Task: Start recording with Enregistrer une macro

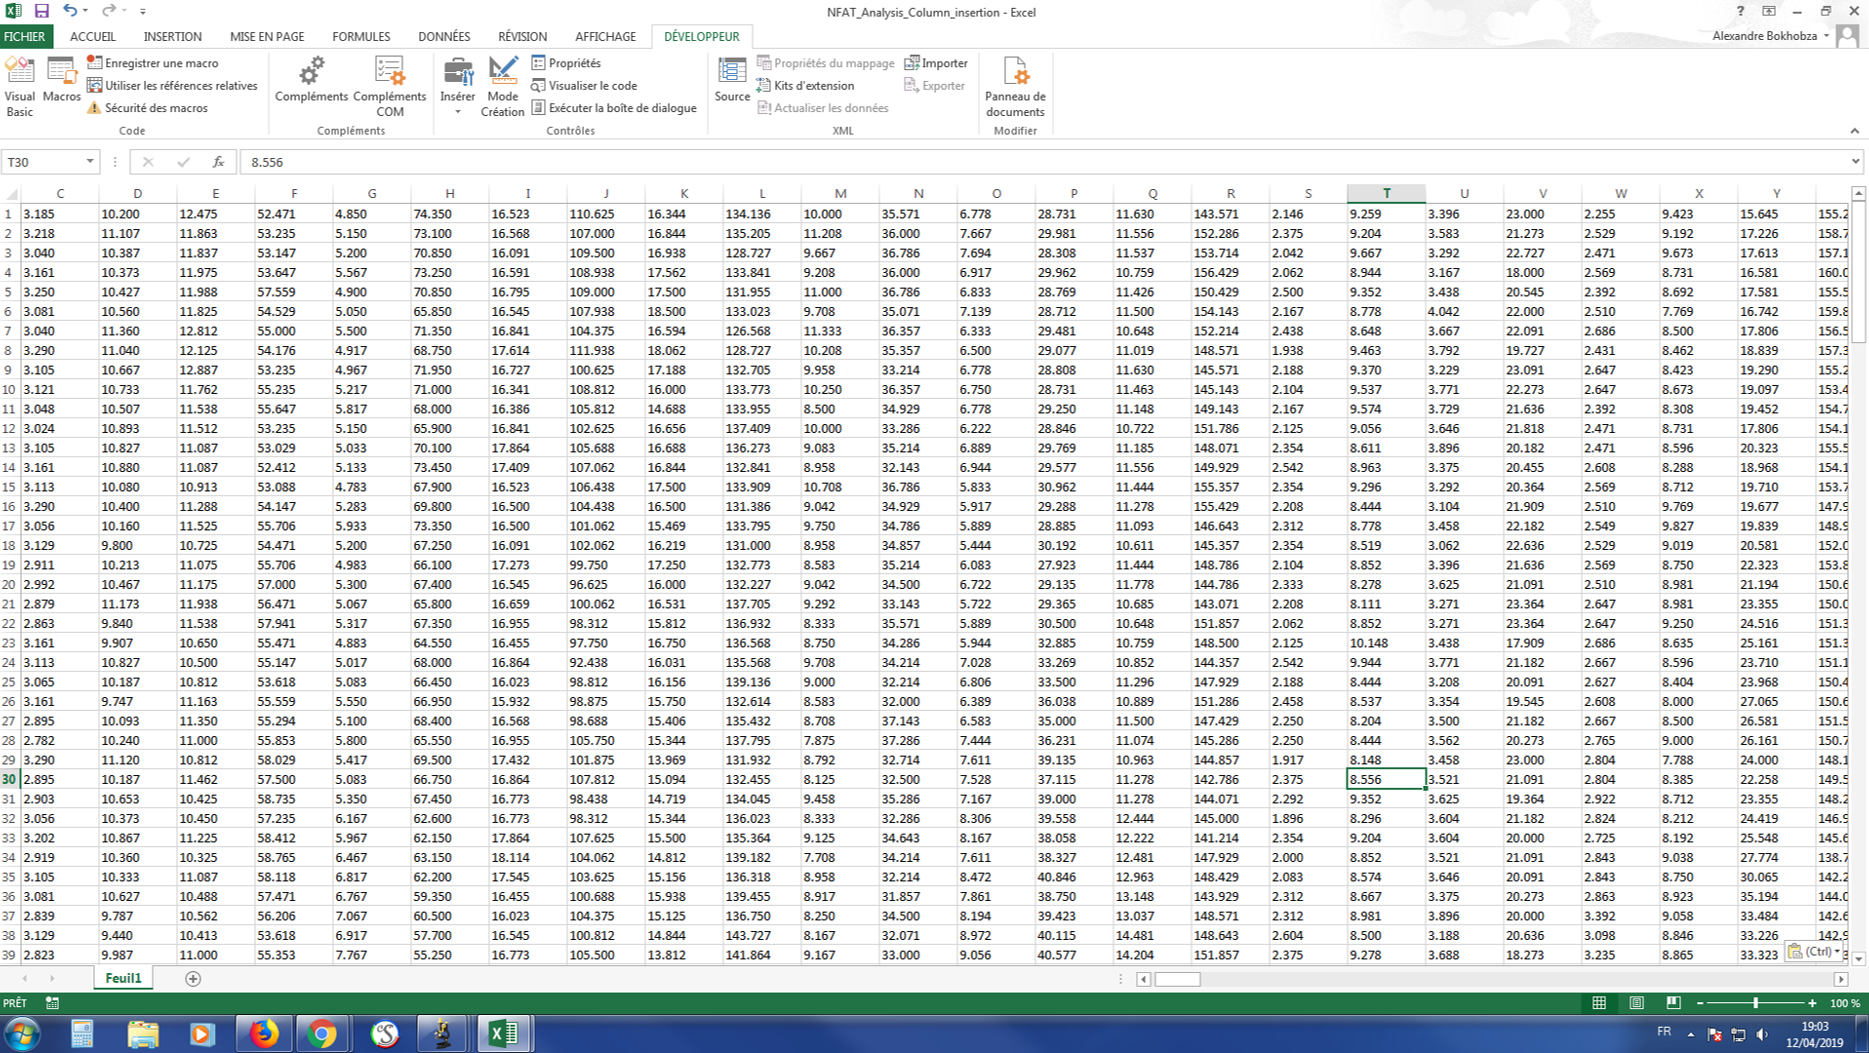Action: click(x=153, y=63)
